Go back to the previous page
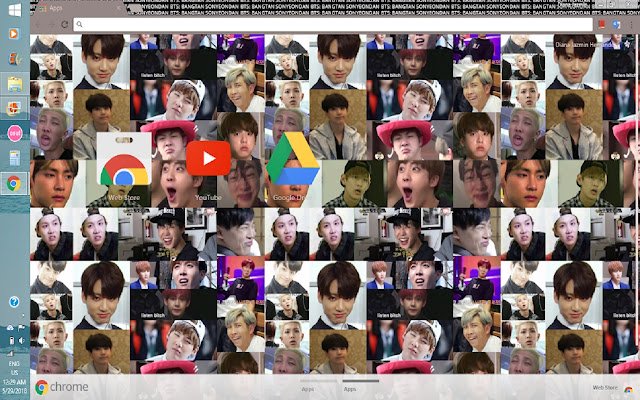The width and height of the screenshot is (640, 400). pyautogui.click(x=38, y=24)
